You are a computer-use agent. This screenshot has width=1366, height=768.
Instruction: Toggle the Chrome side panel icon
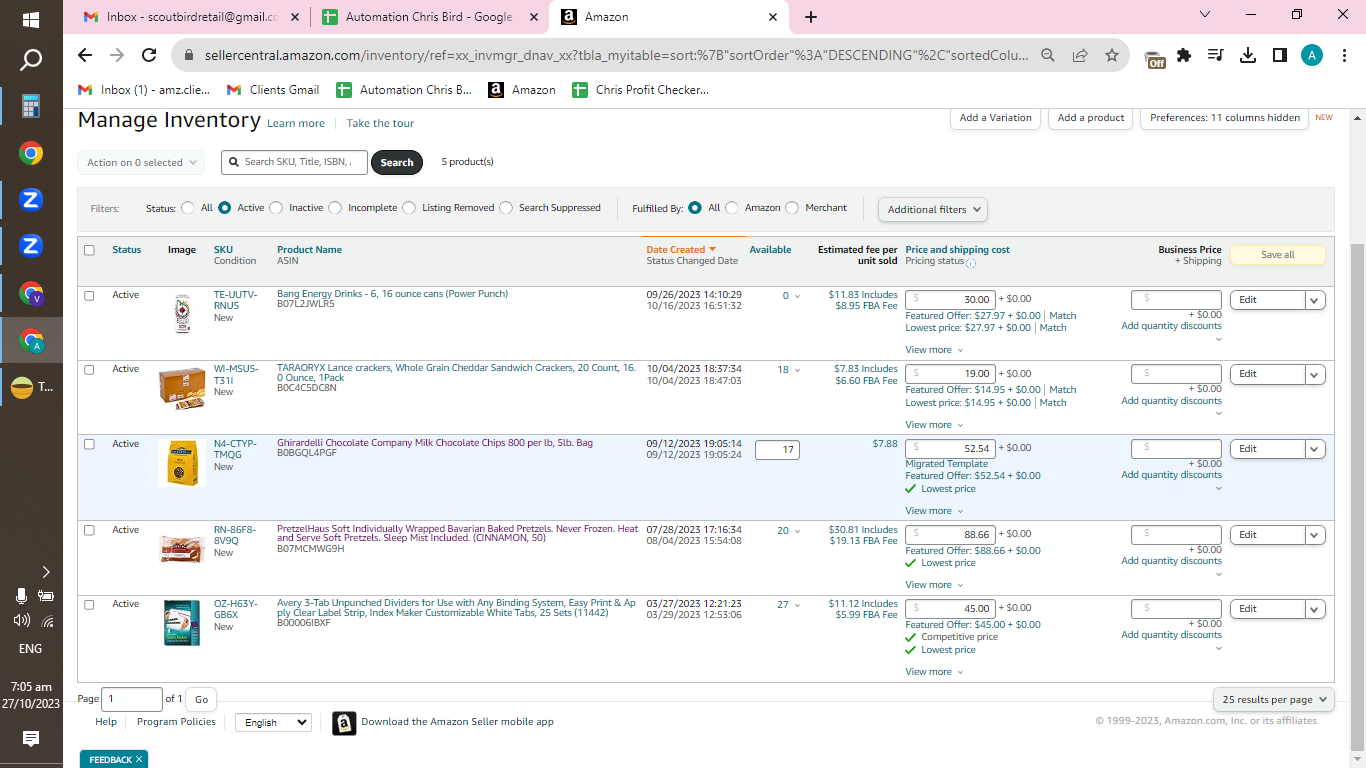click(1280, 56)
